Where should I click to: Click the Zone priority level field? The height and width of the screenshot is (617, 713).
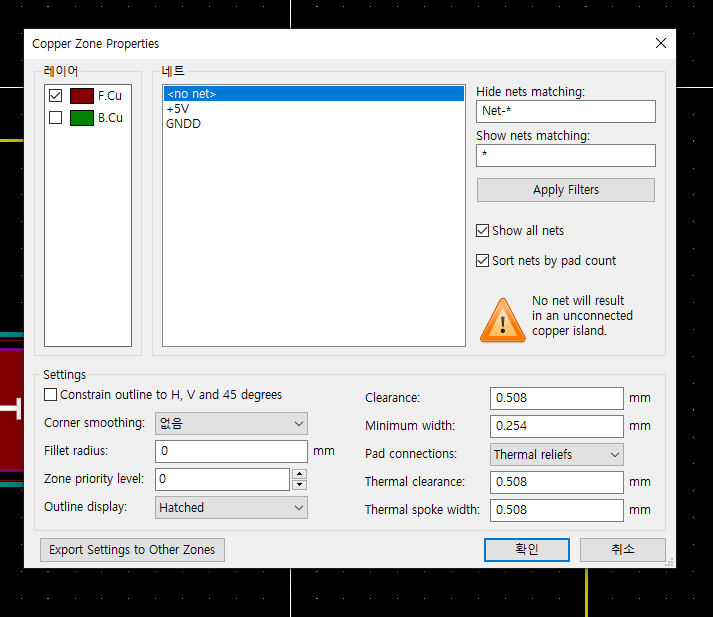click(222, 479)
